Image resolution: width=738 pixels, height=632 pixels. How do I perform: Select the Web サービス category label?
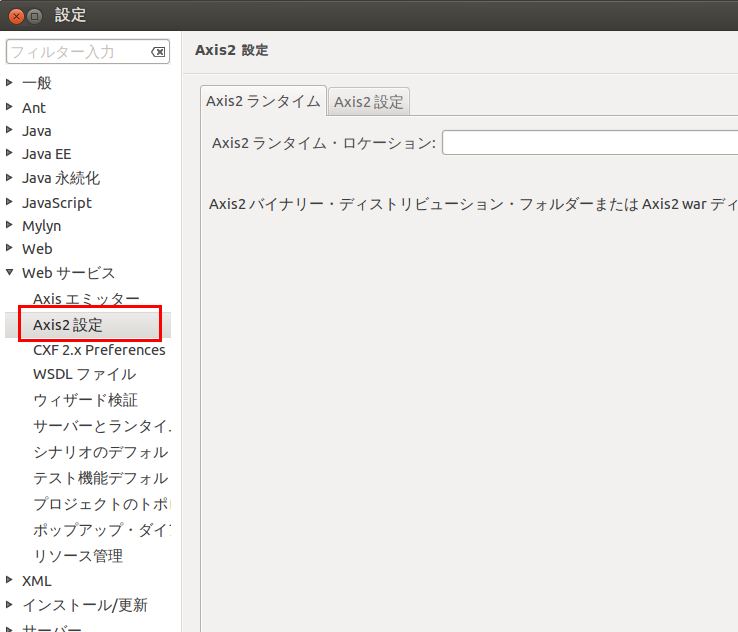[x=68, y=273]
